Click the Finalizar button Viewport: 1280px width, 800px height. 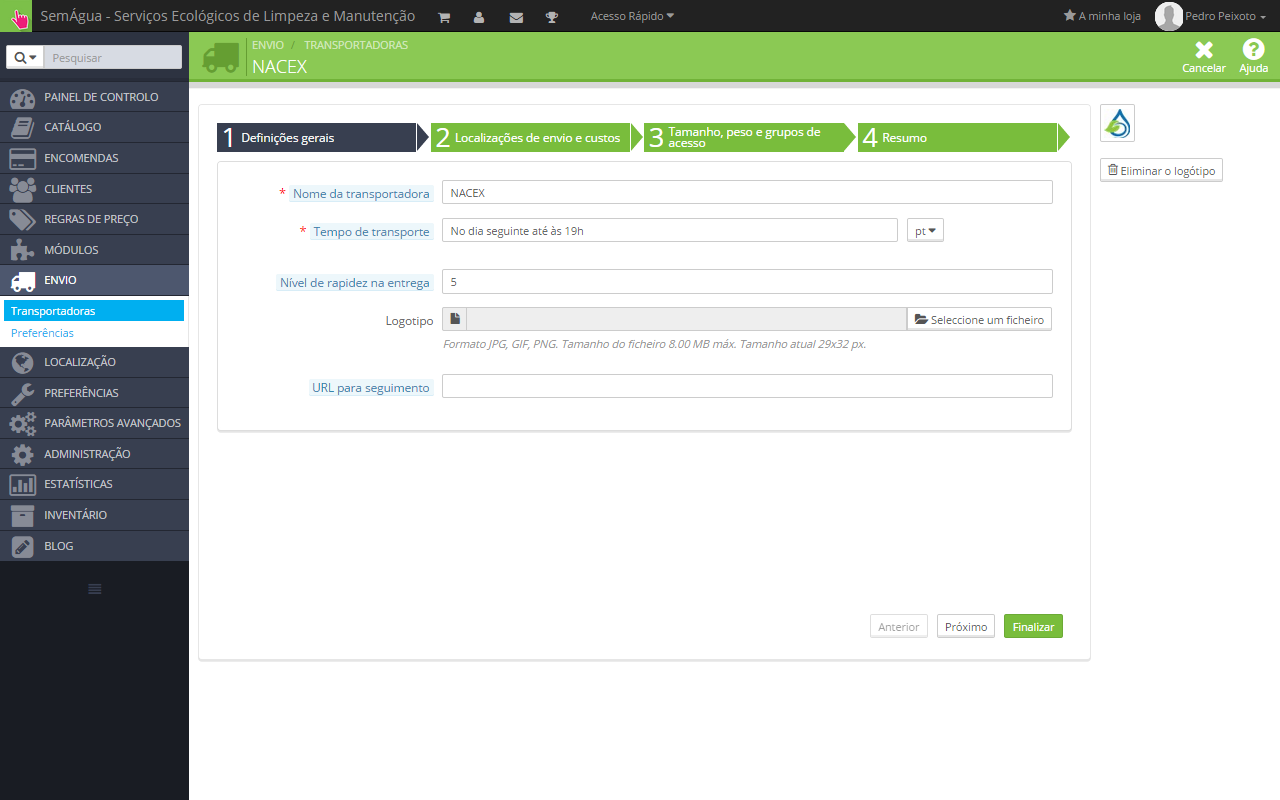pyautogui.click(x=1033, y=627)
